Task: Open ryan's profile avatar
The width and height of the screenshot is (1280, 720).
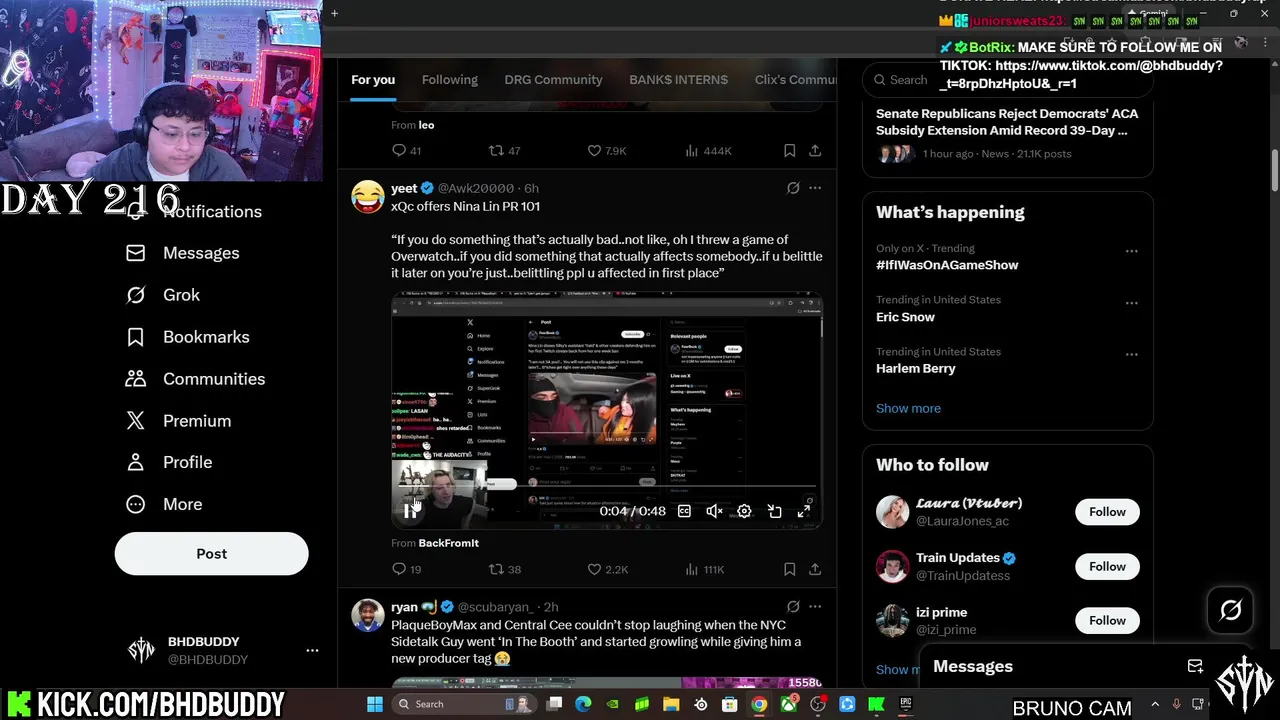Action: coord(368,615)
